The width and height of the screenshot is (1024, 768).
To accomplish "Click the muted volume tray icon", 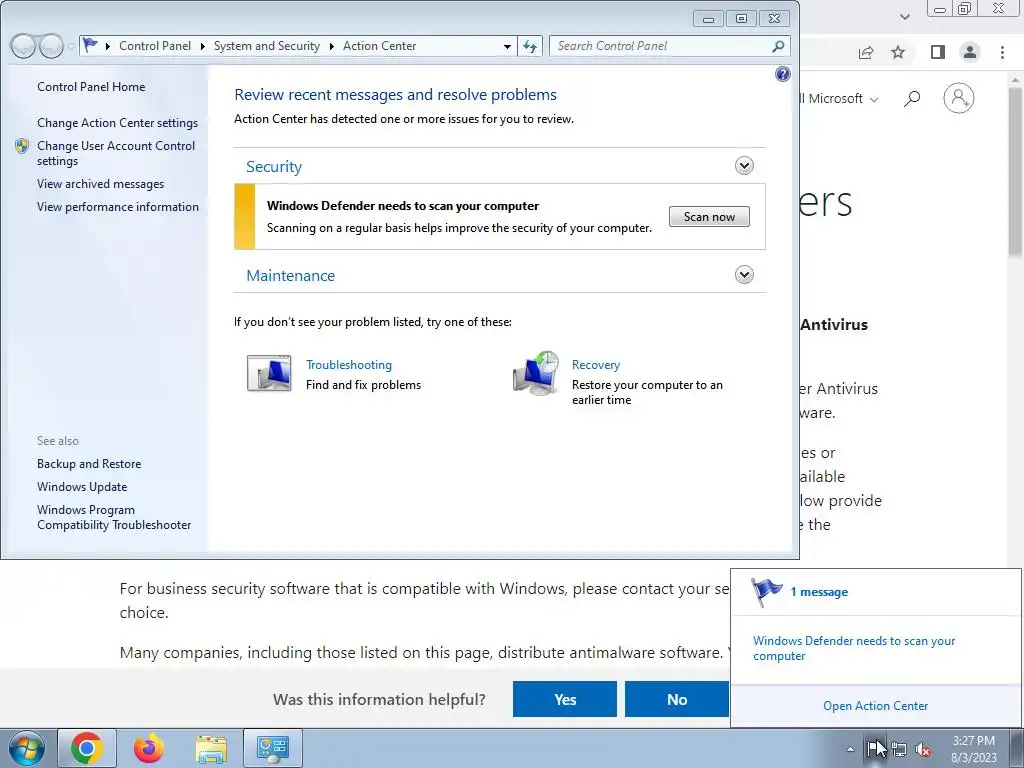I will point(923,749).
